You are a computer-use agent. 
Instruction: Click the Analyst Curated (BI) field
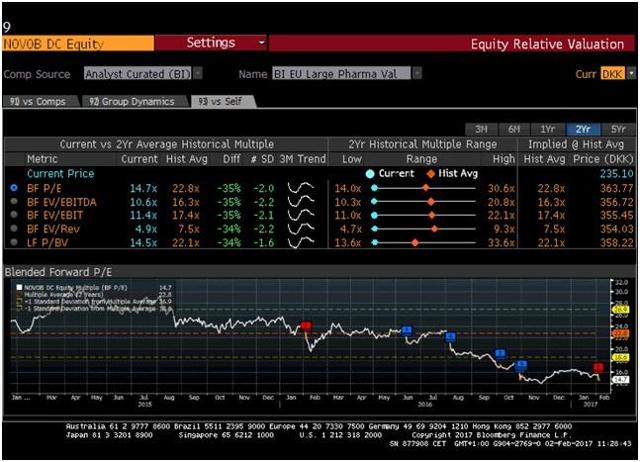(138, 73)
